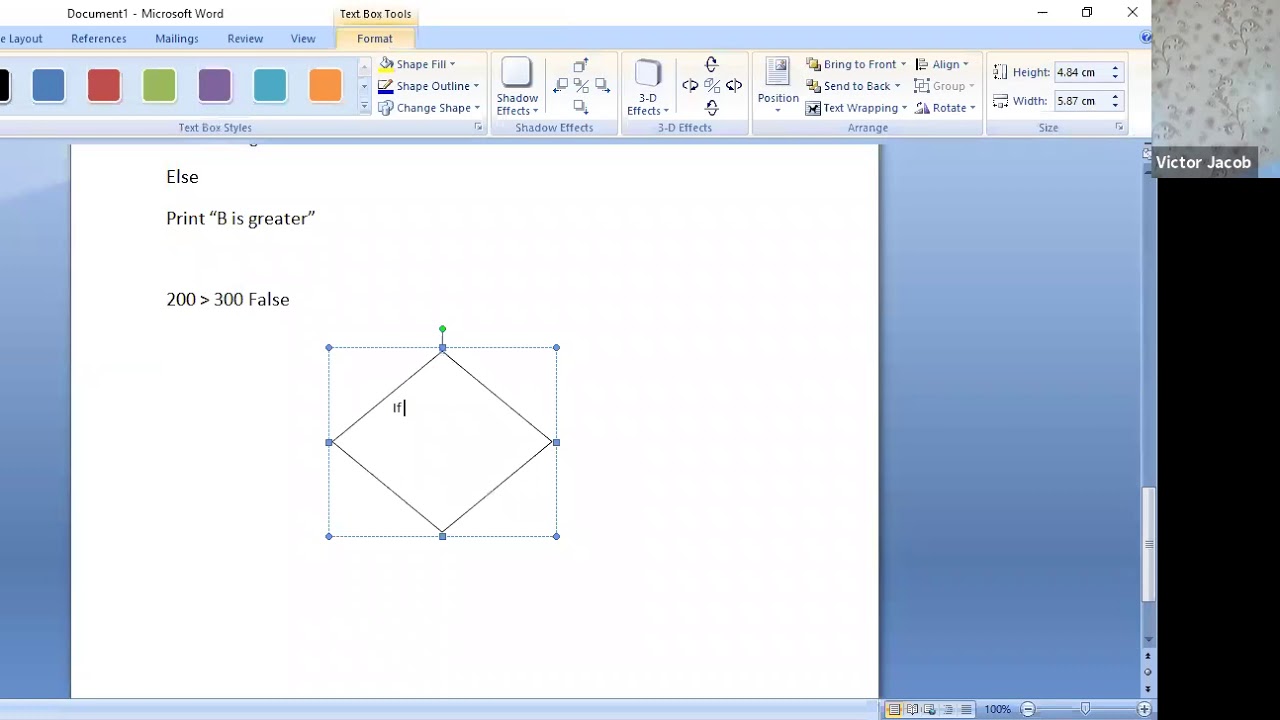
Task: Select the green text box style
Action: [x=159, y=86]
